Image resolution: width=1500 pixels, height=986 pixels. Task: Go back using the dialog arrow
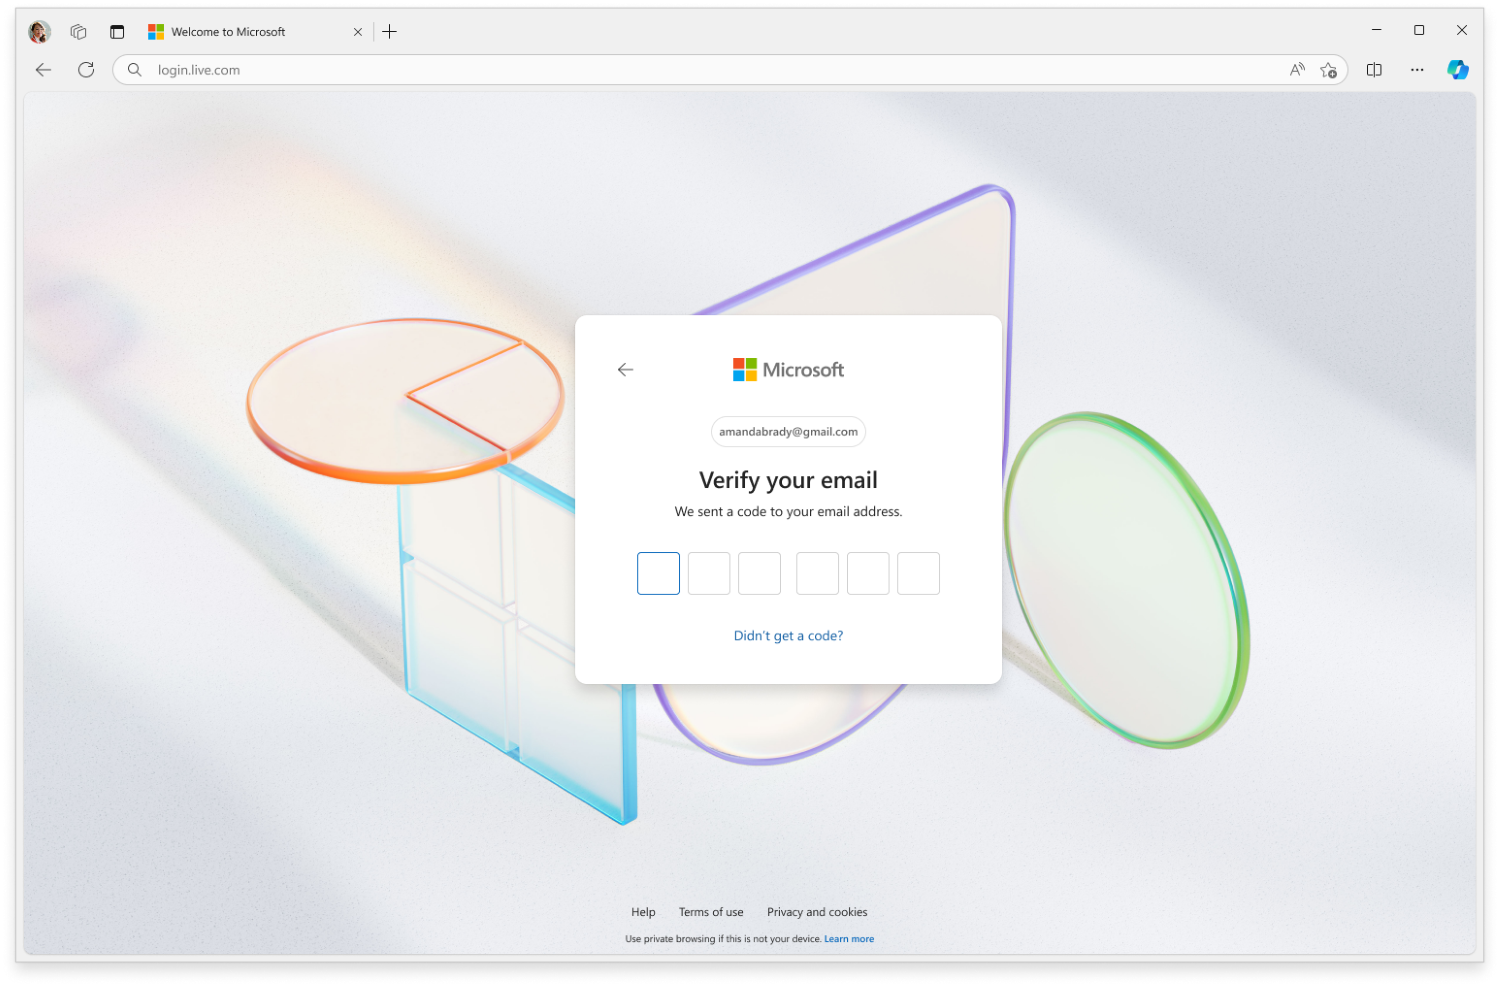coord(626,370)
